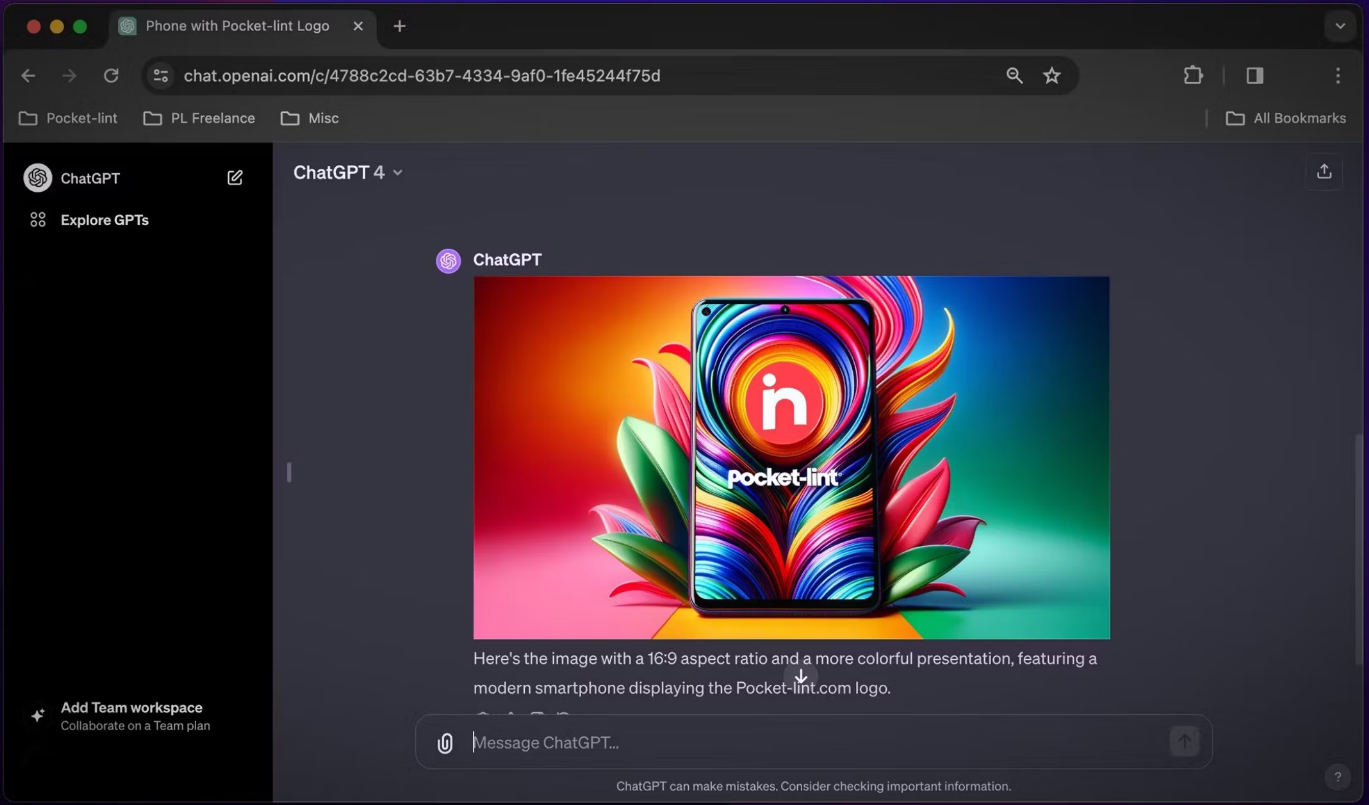Go back to the previous page
This screenshot has width=1369, height=805.
click(28, 76)
